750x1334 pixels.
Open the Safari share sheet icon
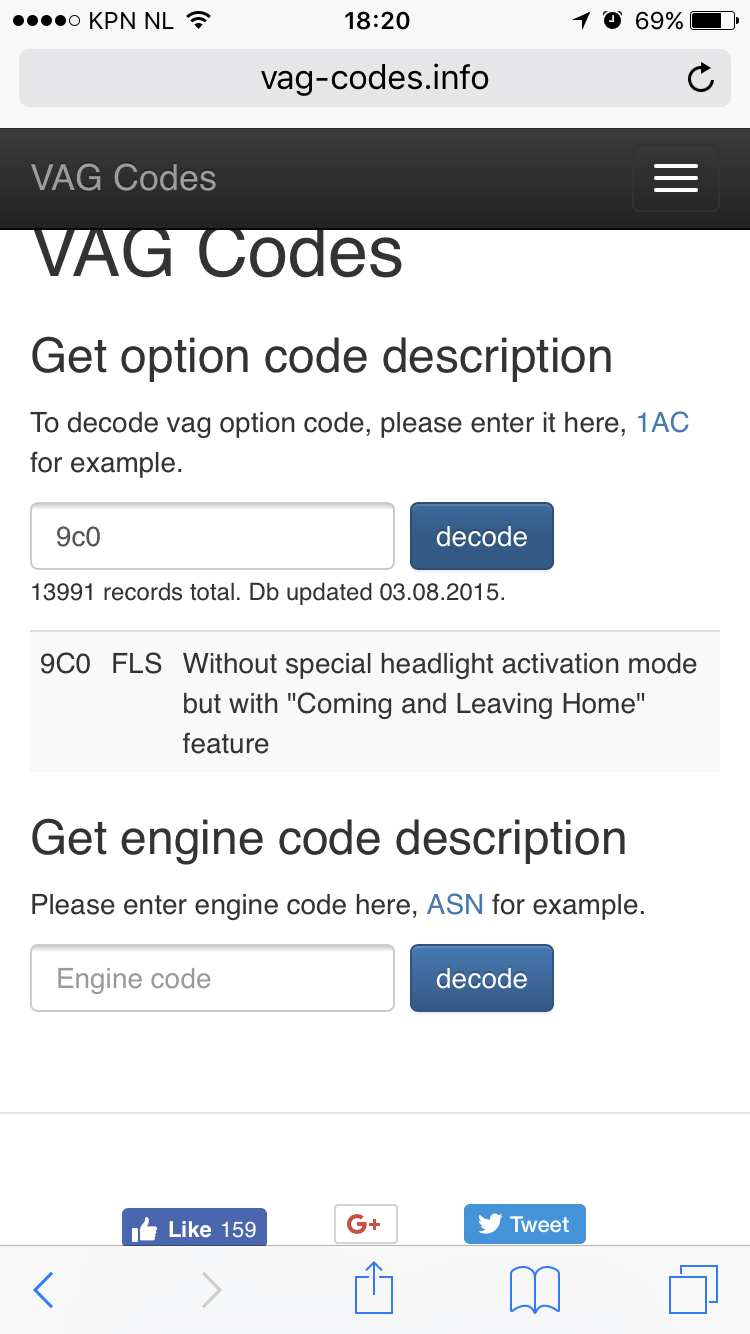click(373, 1287)
